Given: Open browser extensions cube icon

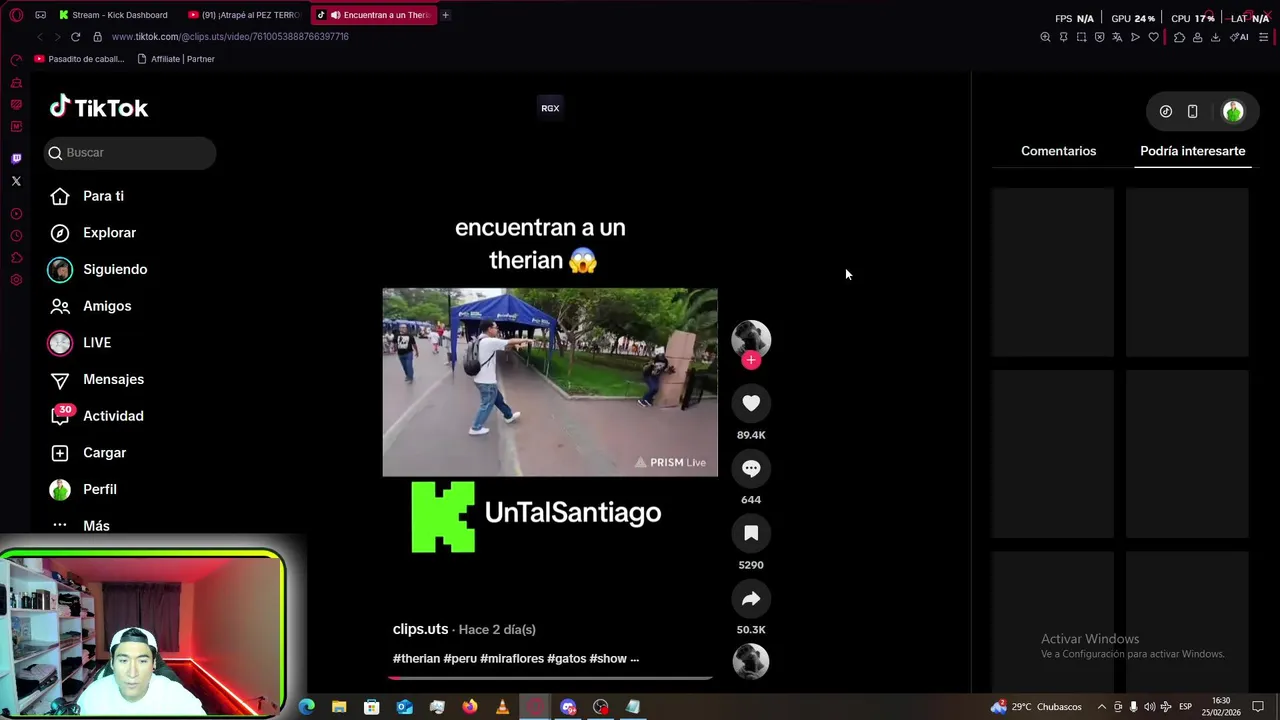Looking at the screenshot, I should tap(1179, 37).
